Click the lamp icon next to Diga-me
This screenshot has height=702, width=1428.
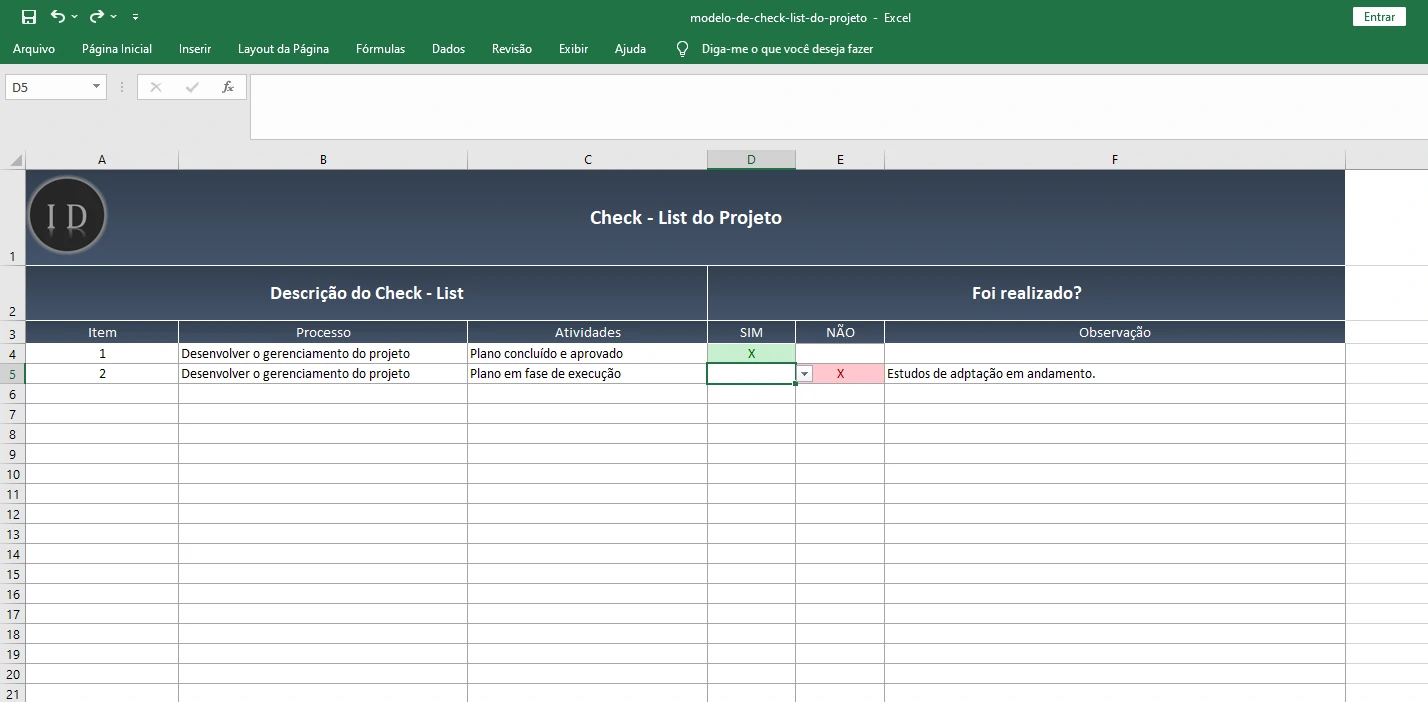(682, 48)
